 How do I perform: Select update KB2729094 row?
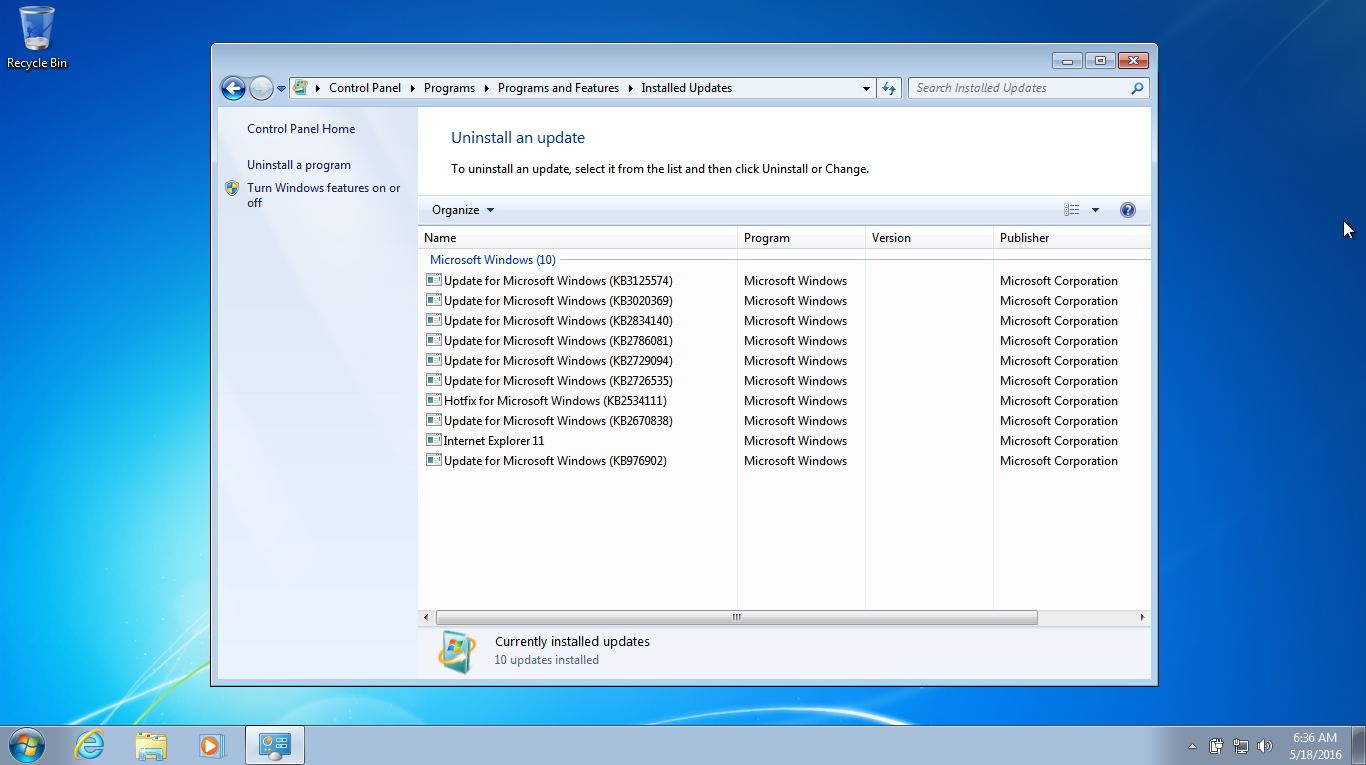[785, 361]
